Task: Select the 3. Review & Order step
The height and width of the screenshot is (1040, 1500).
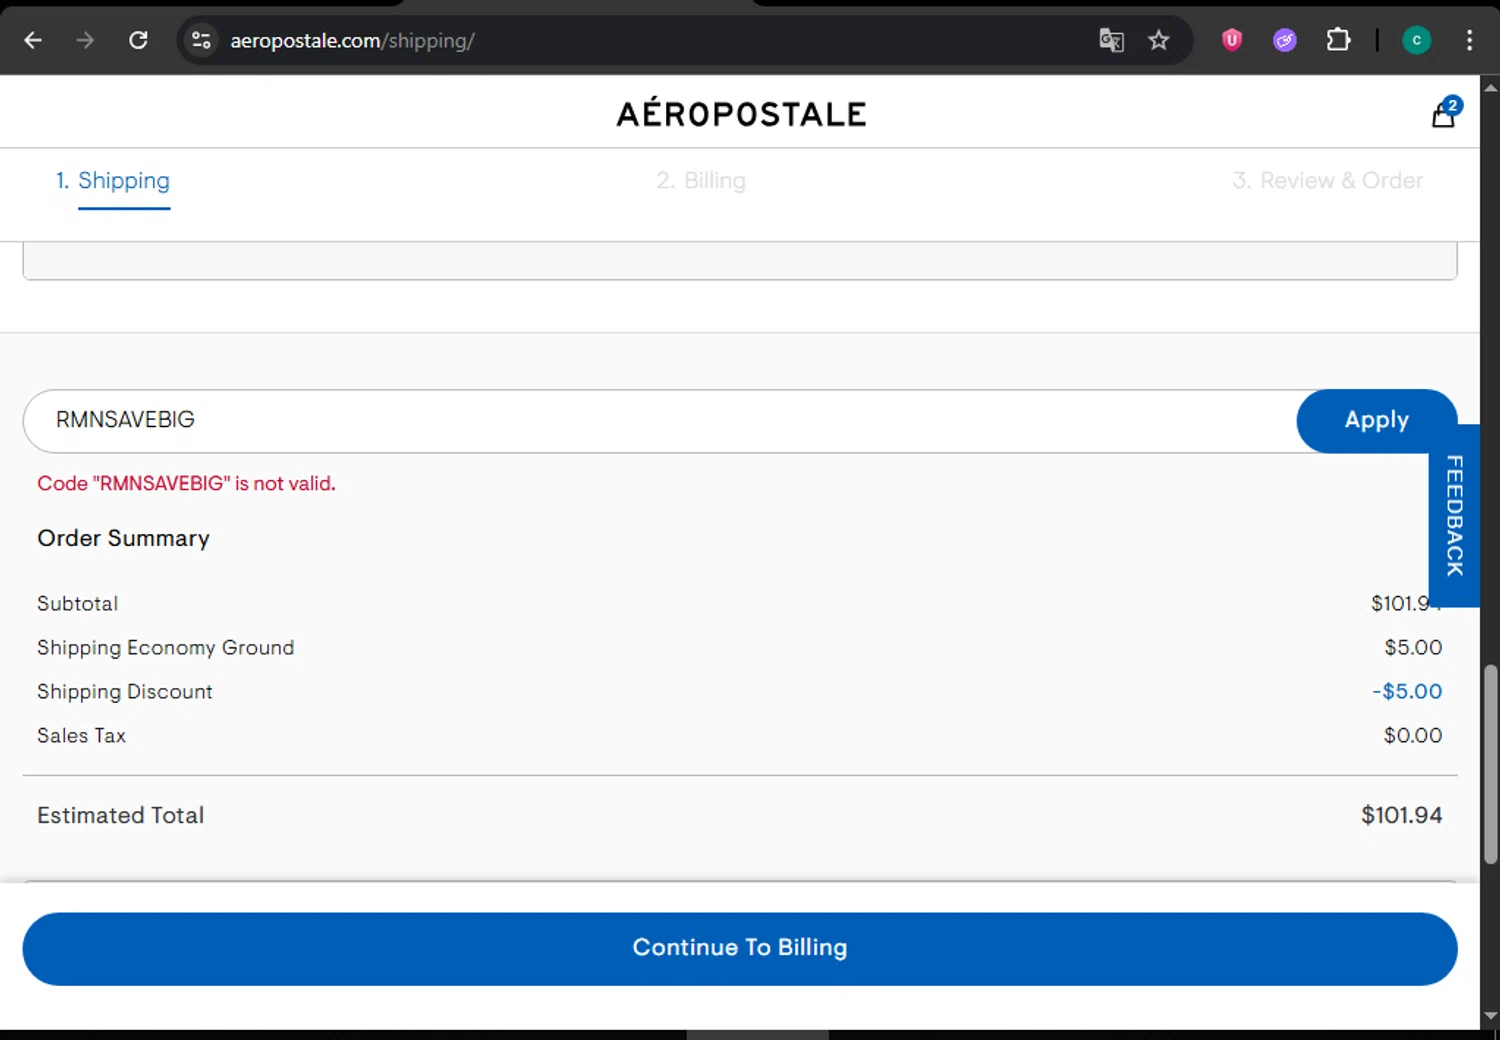Action: (1327, 181)
